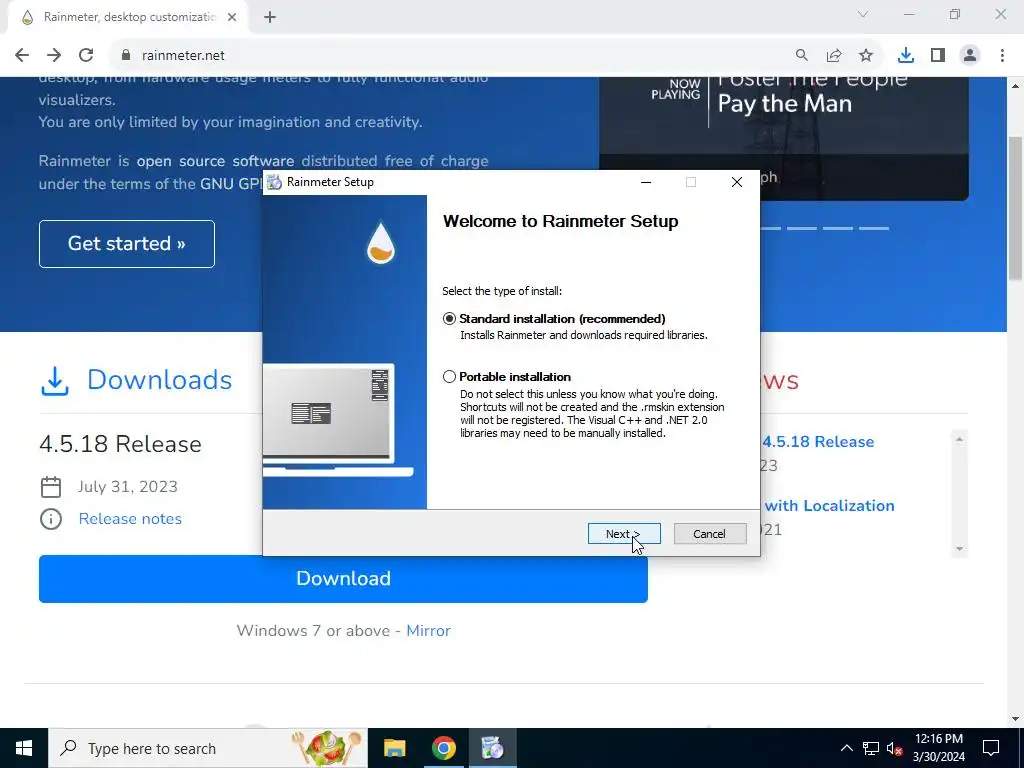This screenshot has width=1024, height=768.
Task: Open the taskbar clock and date
Action: click(938, 748)
